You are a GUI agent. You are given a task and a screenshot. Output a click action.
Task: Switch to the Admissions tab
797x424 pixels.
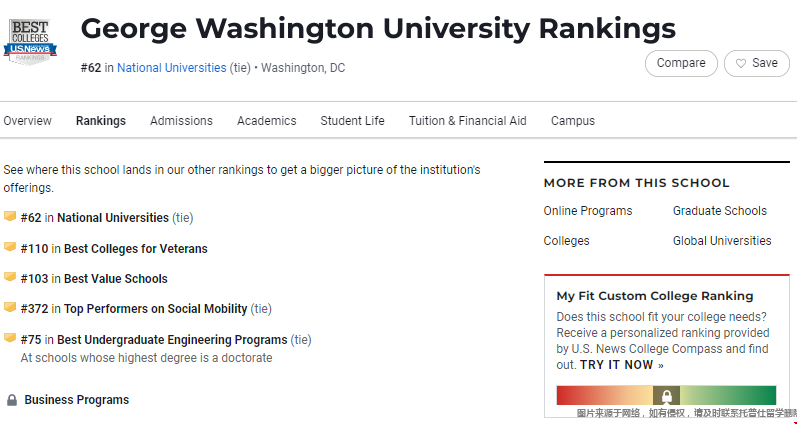pos(181,121)
